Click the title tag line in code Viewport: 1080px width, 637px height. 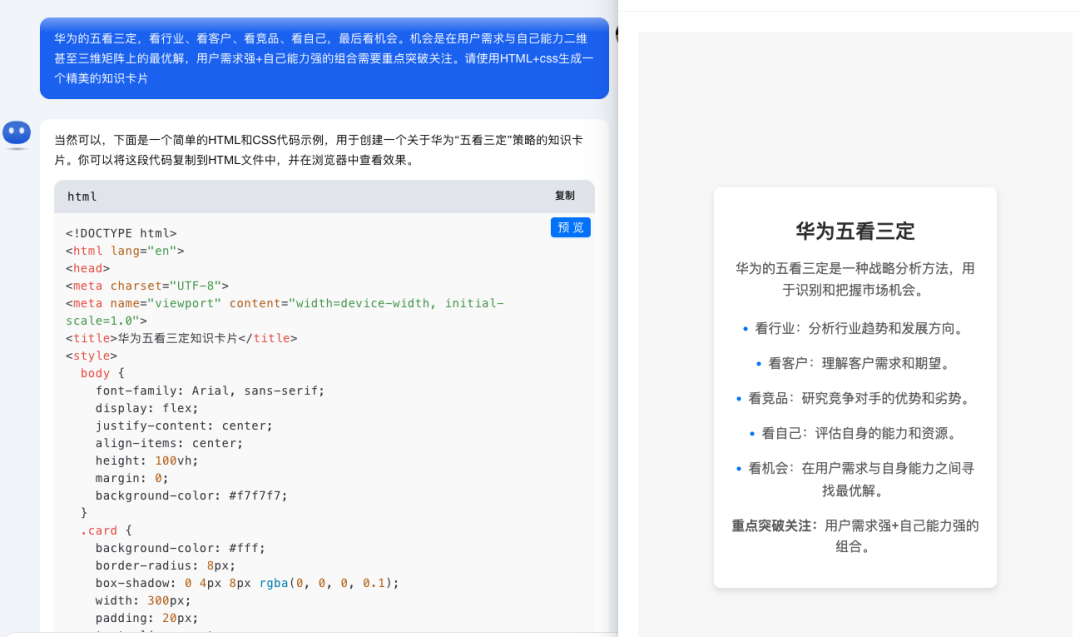tap(181, 338)
